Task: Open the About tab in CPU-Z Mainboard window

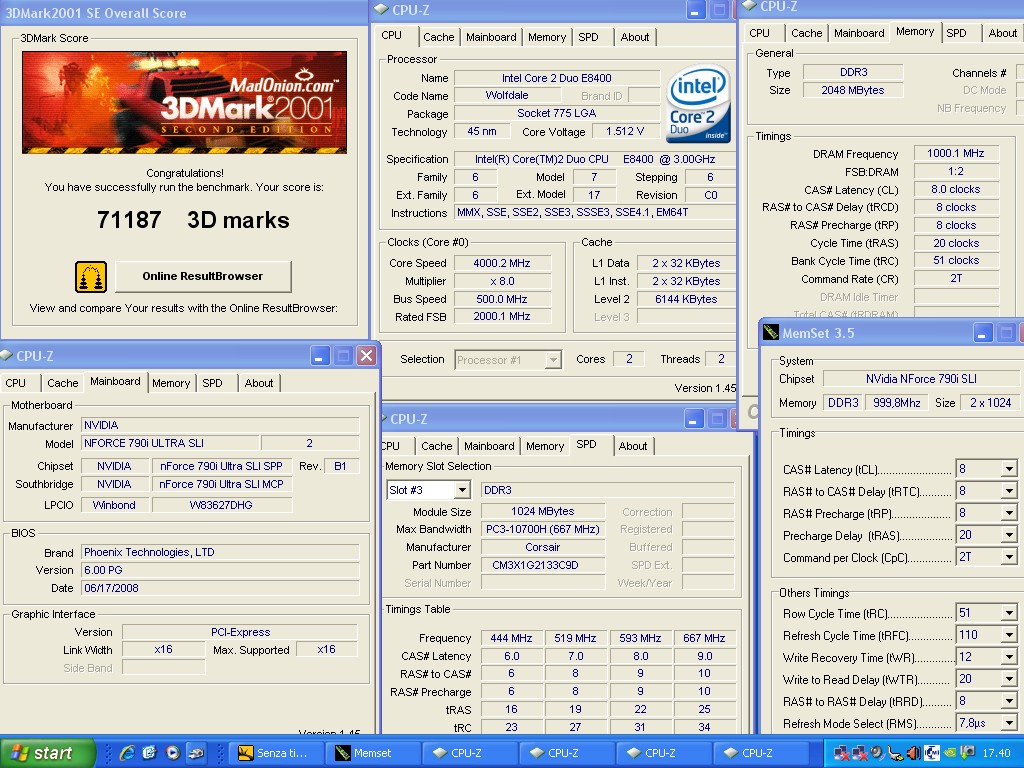Action: pos(259,383)
